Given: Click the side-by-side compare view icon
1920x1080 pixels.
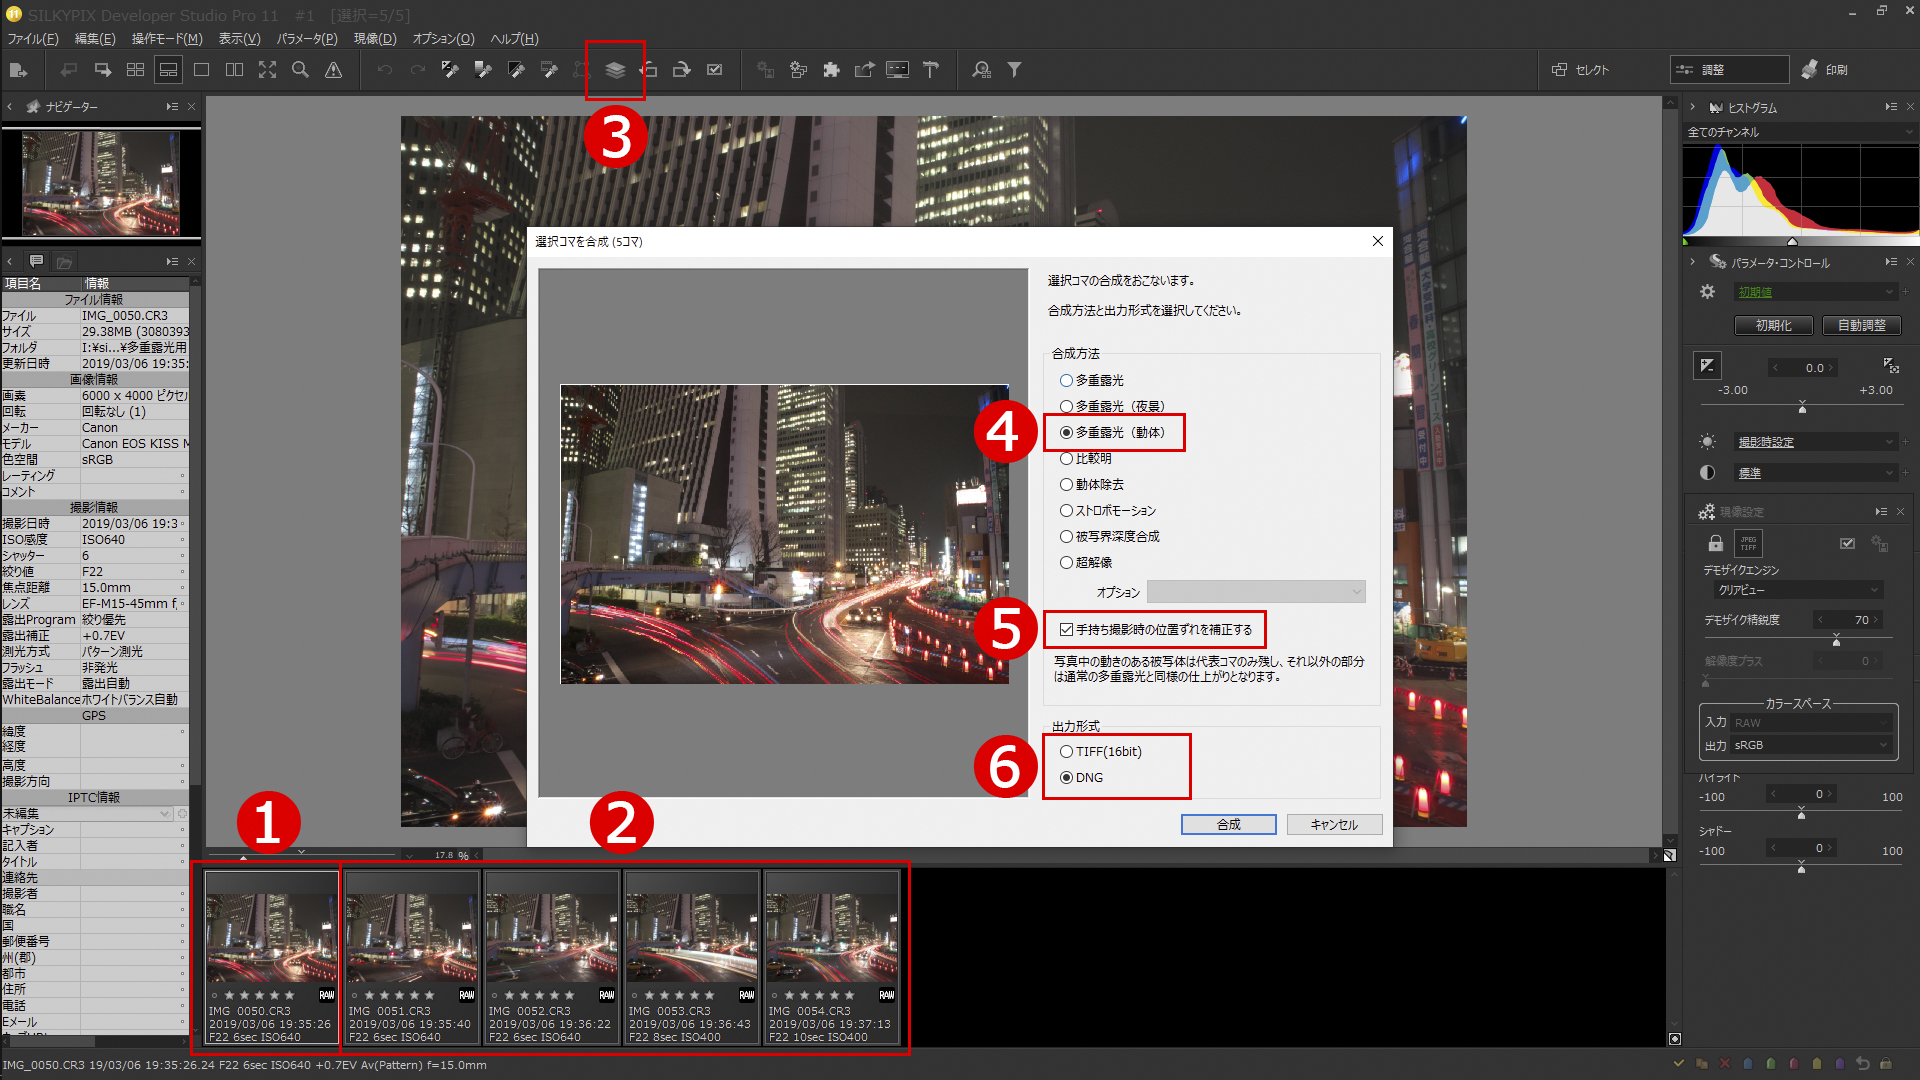Looking at the screenshot, I should click(x=234, y=70).
